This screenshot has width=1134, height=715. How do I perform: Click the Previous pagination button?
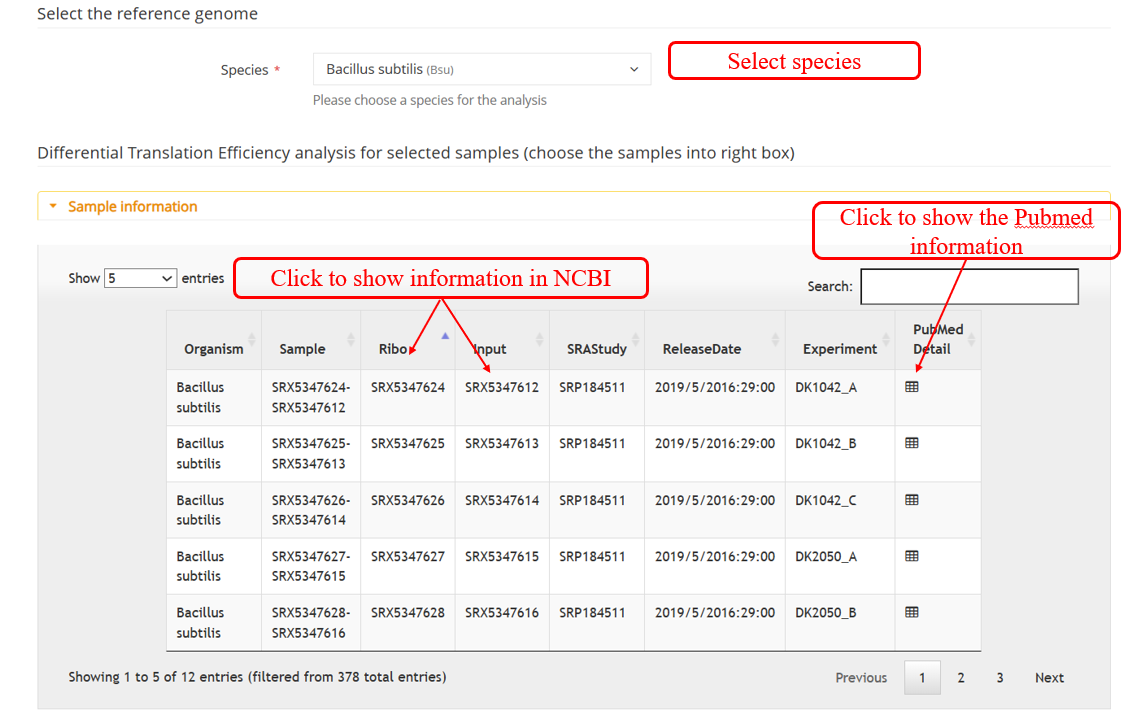(x=861, y=678)
